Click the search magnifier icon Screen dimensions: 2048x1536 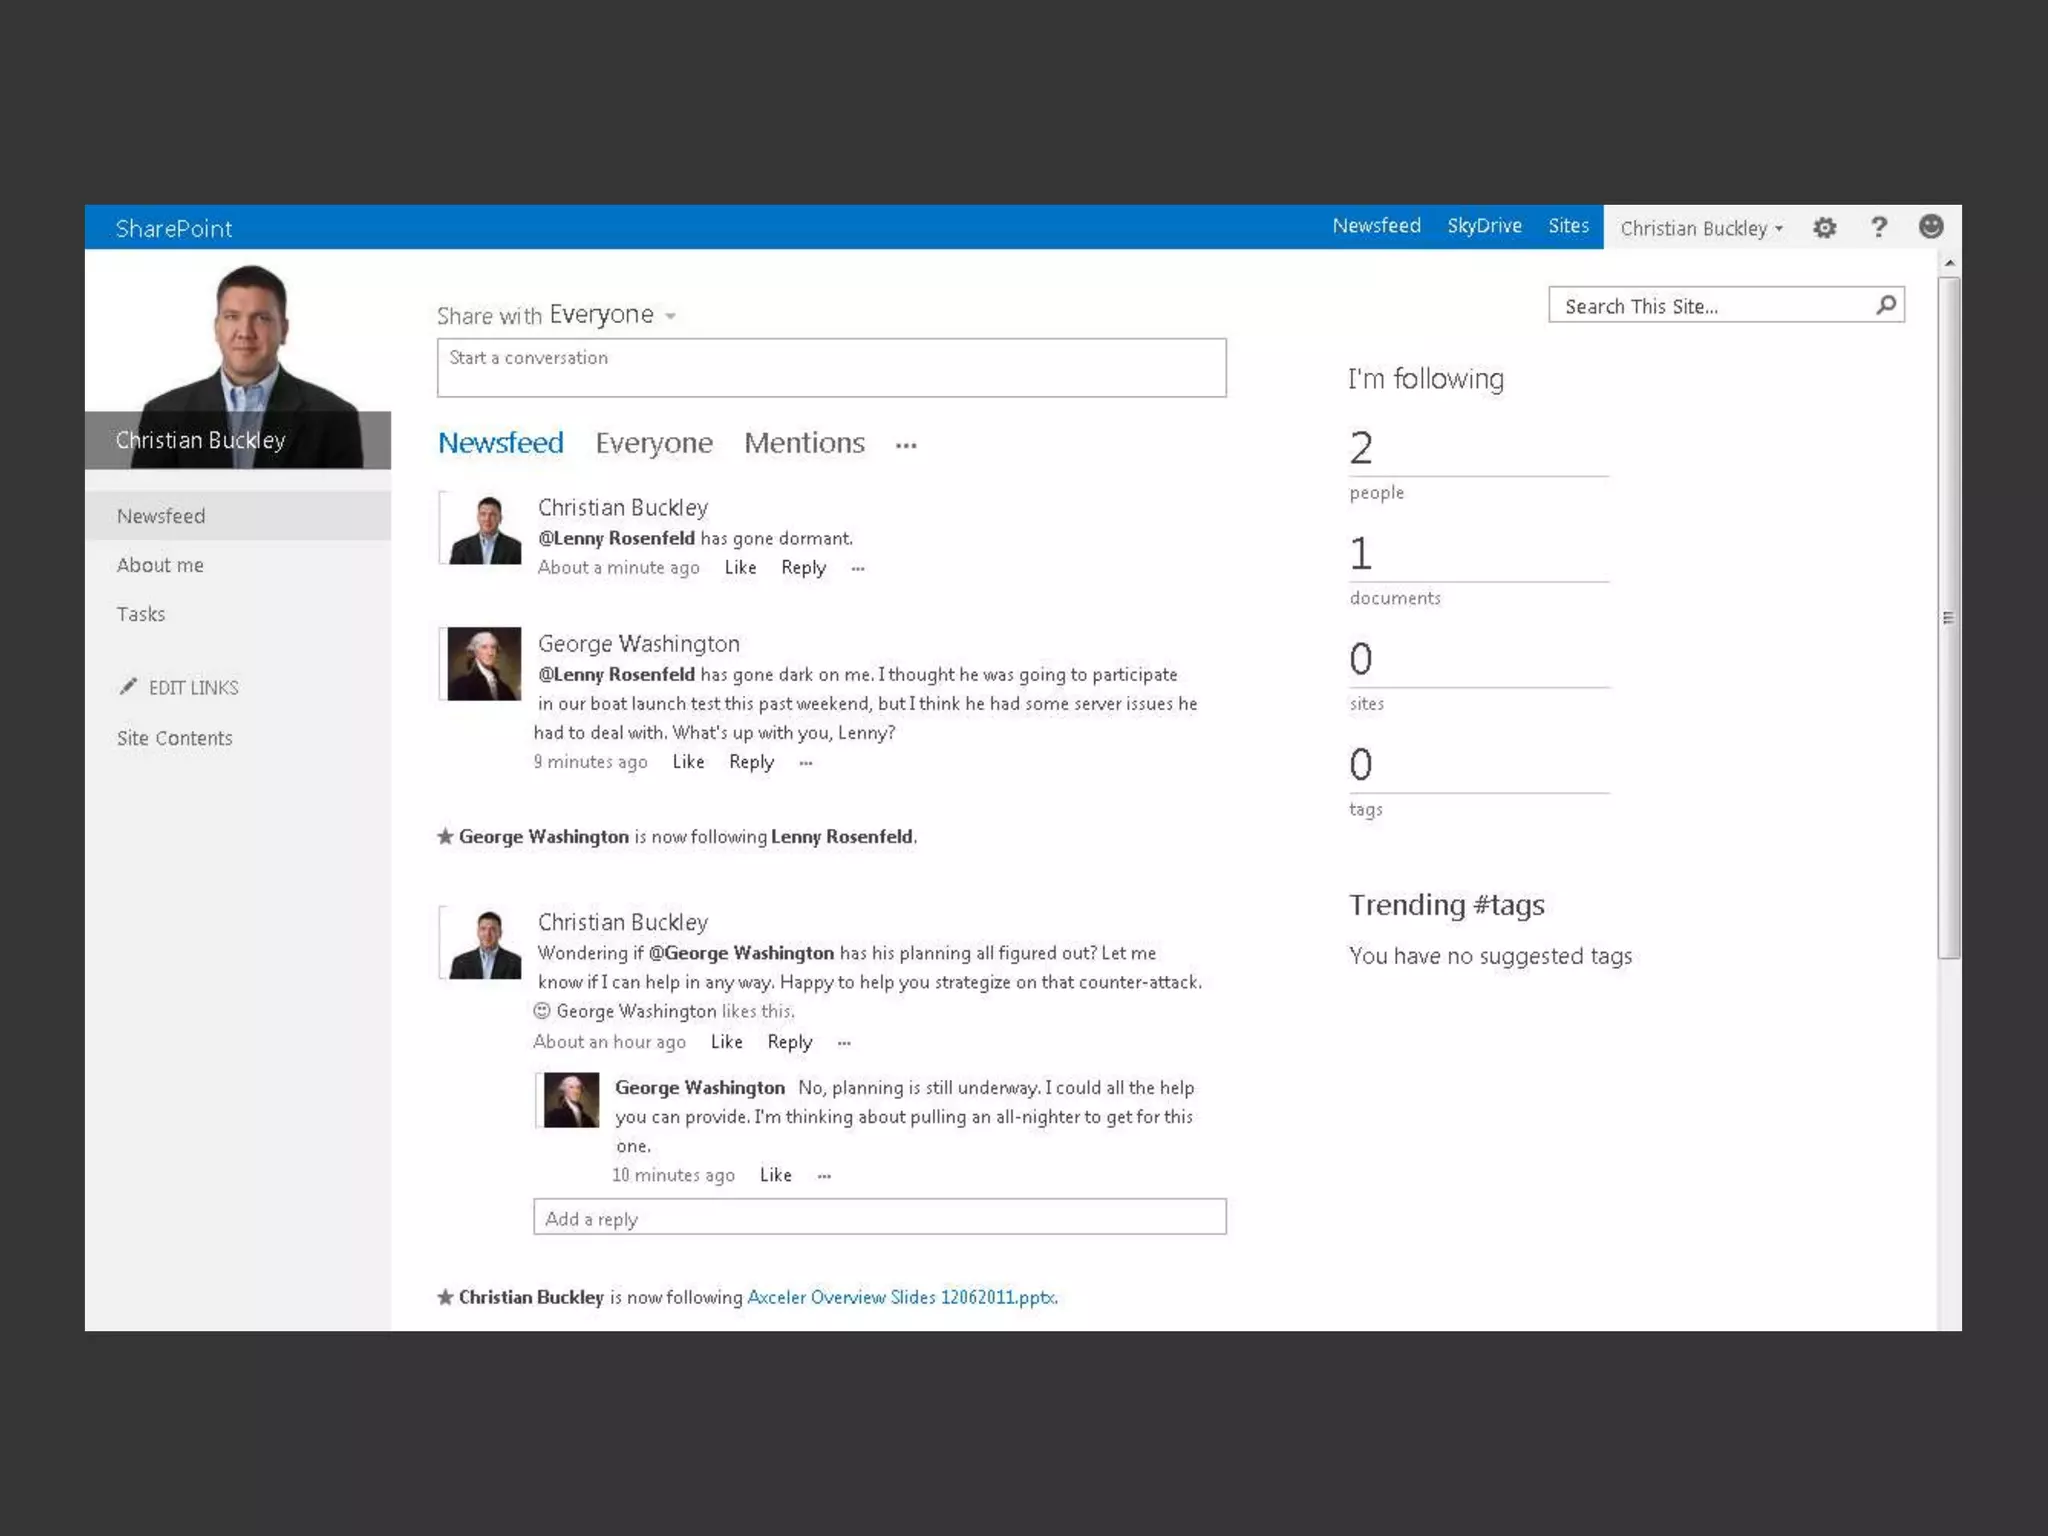[x=1886, y=305]
